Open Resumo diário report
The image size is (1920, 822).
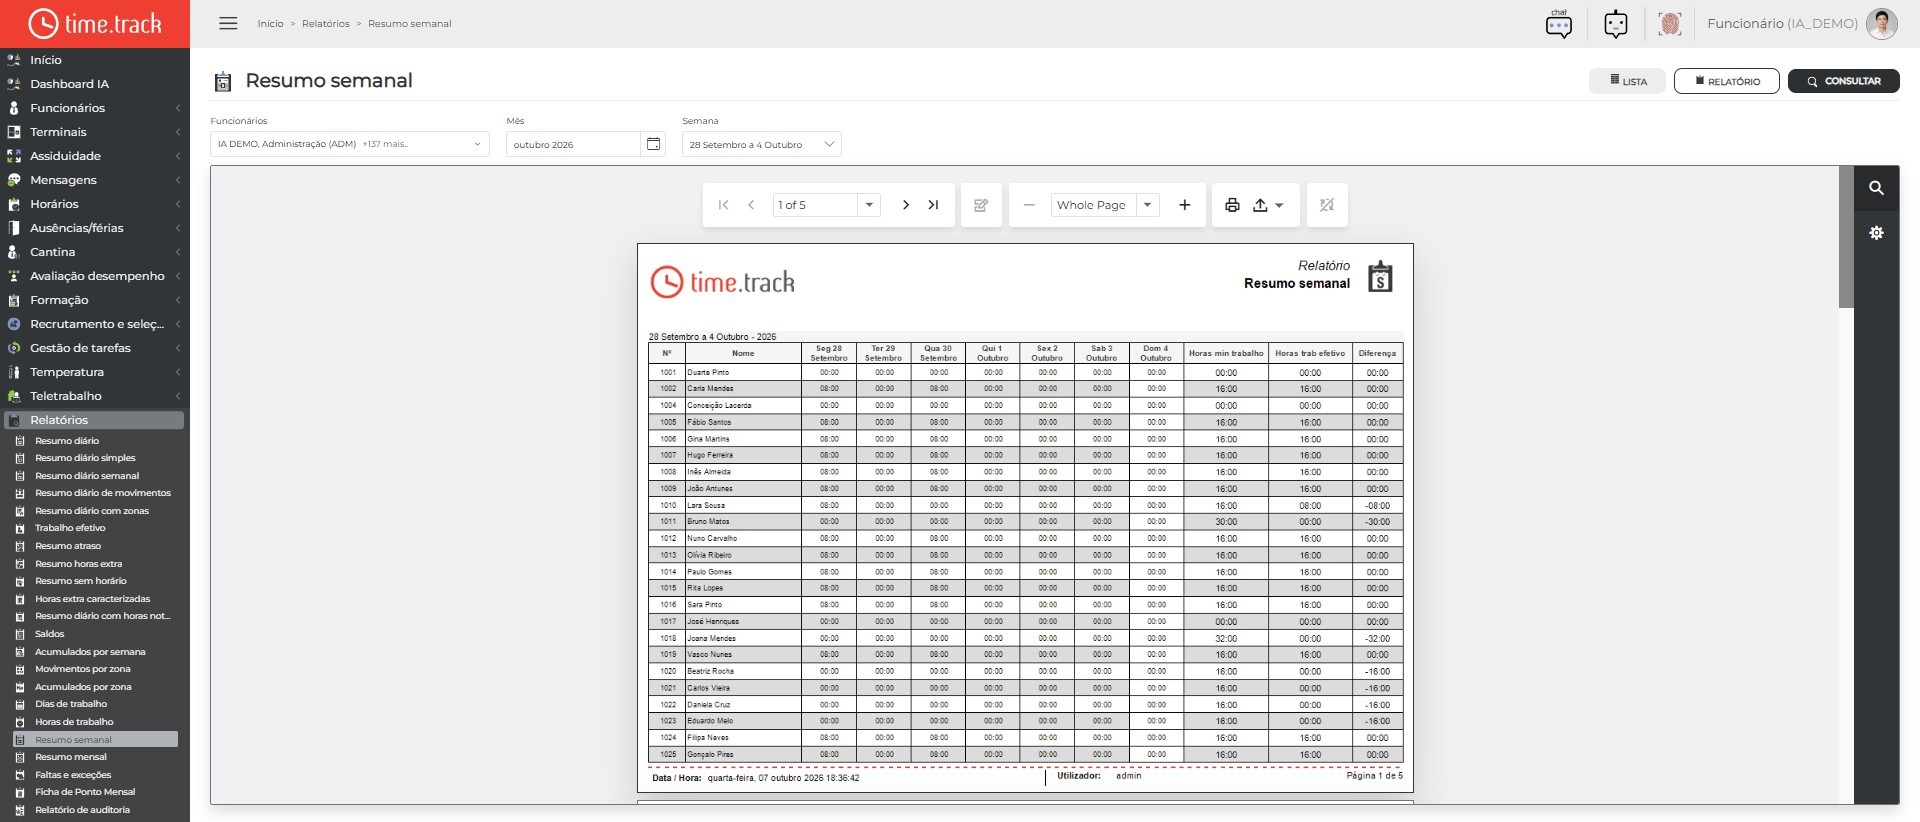click(x=67, y=441)
